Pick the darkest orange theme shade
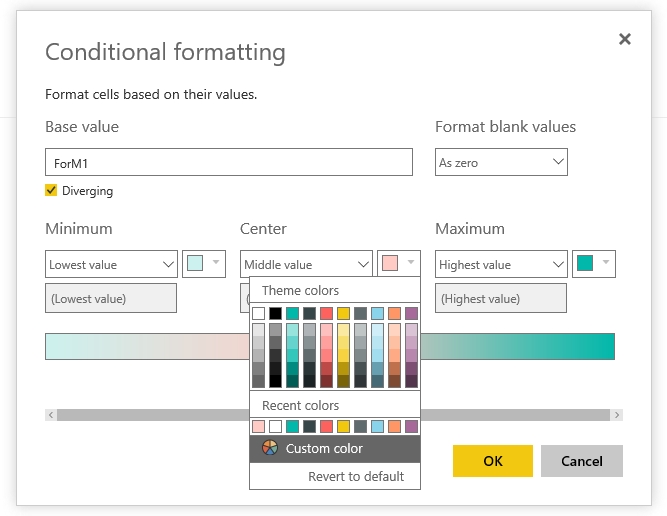The width and height of the screenshot is (667, 516). pos(394,381)
